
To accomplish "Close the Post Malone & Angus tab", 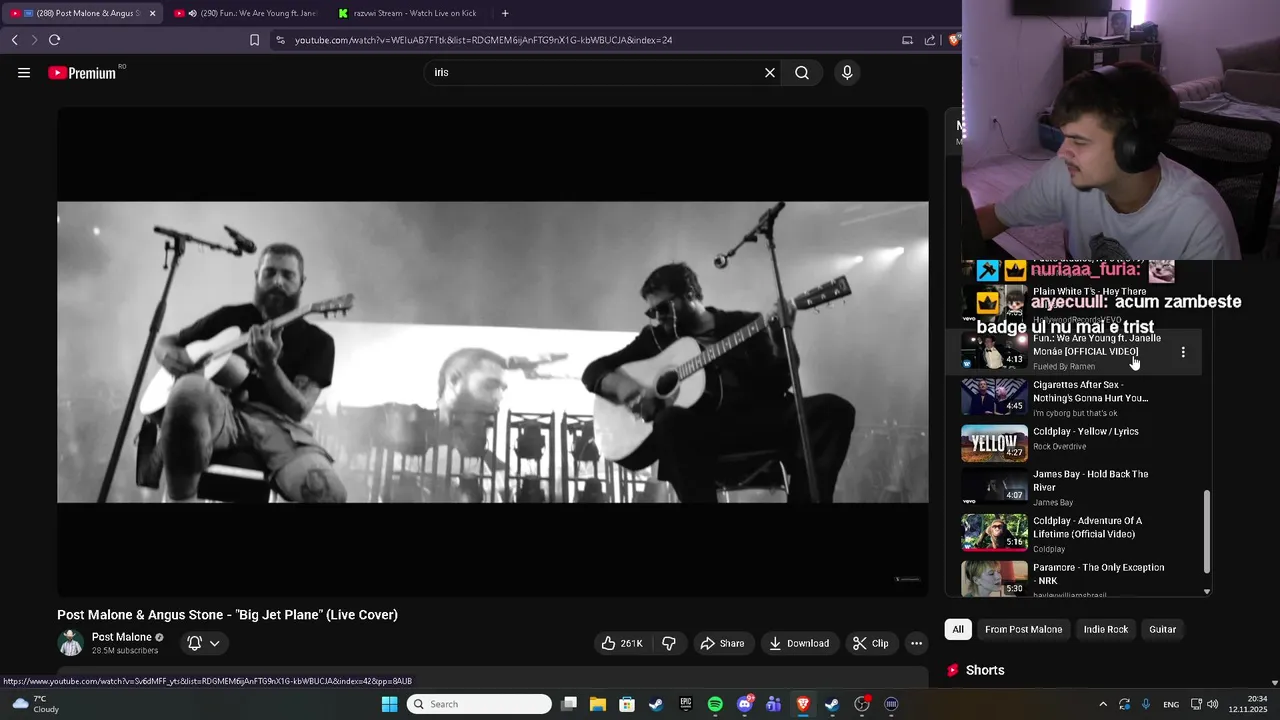I will [152, 13].
